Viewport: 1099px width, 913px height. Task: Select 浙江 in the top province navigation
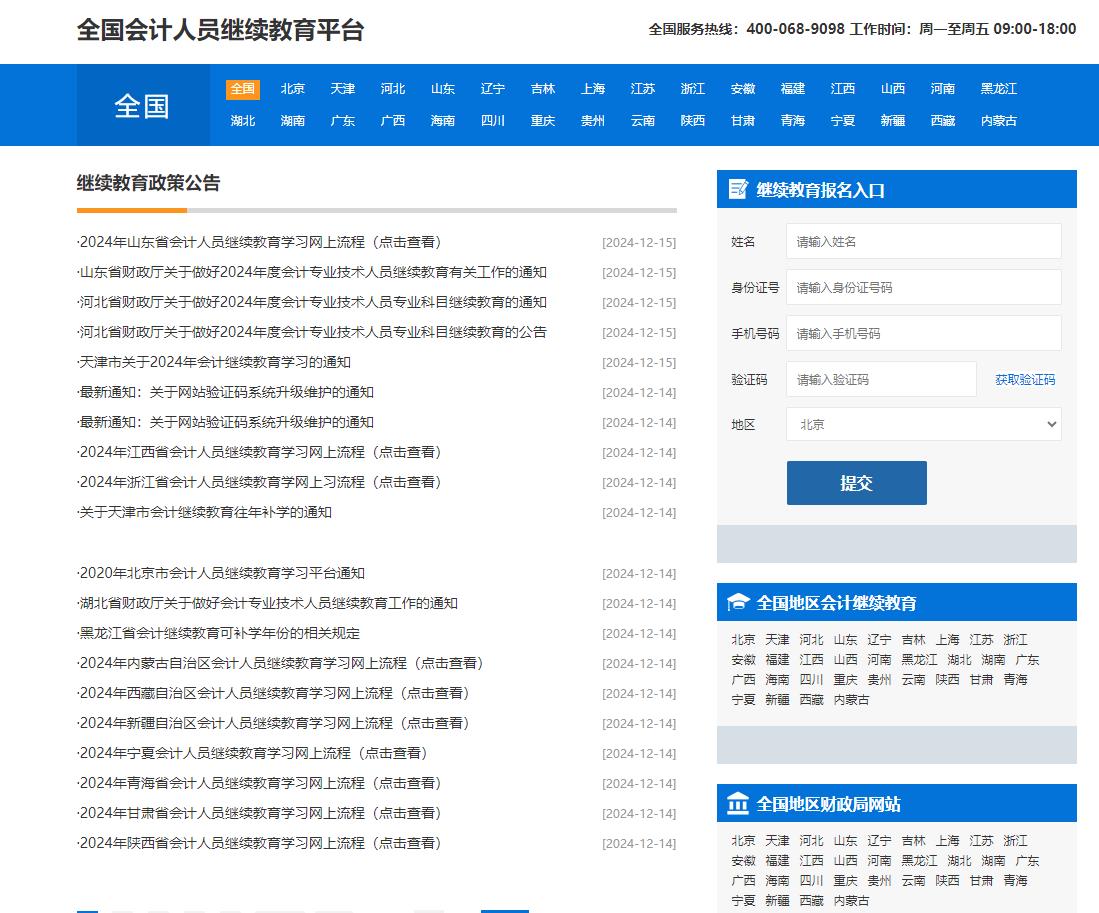tap(692, 89)
